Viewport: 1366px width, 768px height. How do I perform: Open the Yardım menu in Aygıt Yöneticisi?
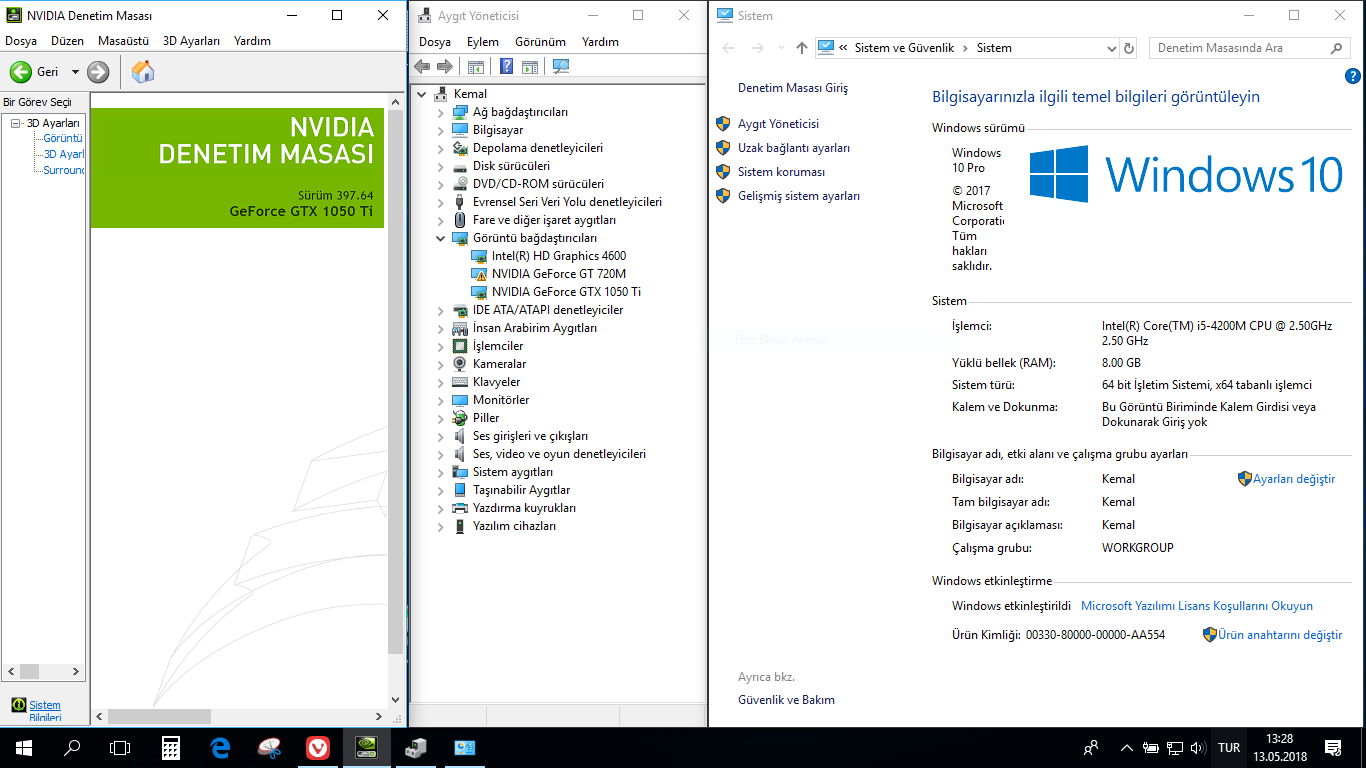[600, 42]
